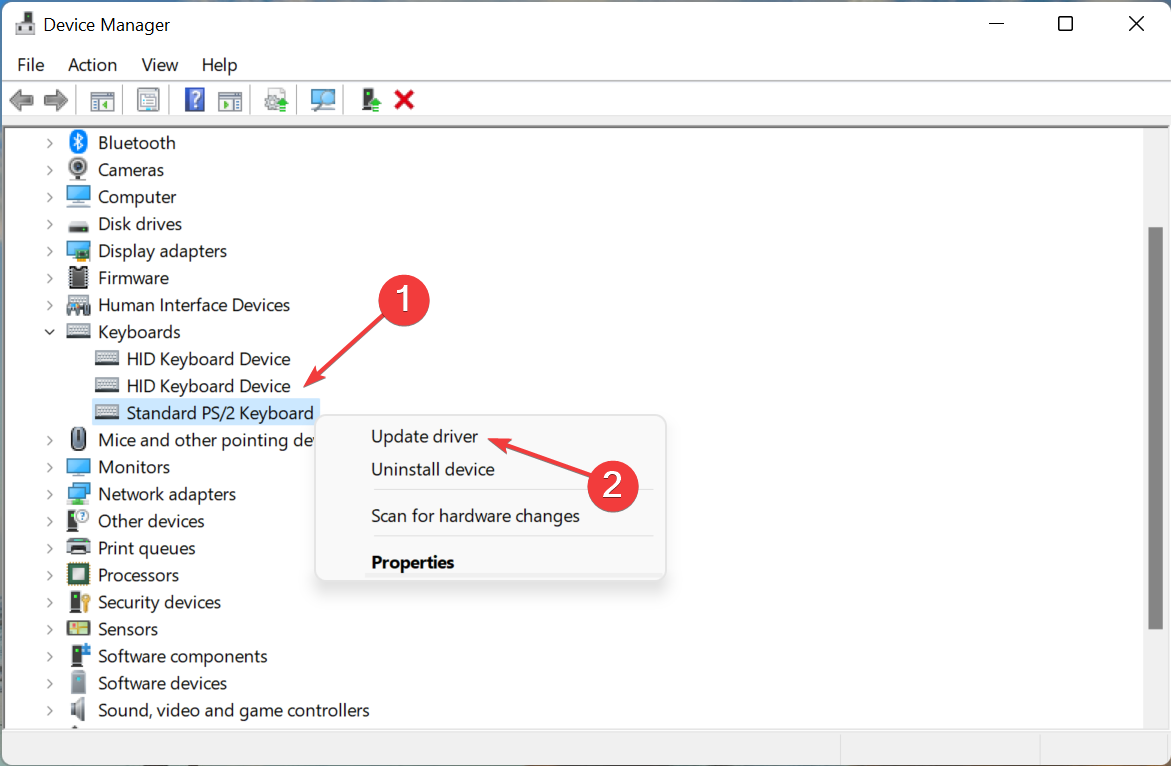This screenshot has width=1171, height=766.
Task: Select the Security devices label
Action: (x=159, y=602)
